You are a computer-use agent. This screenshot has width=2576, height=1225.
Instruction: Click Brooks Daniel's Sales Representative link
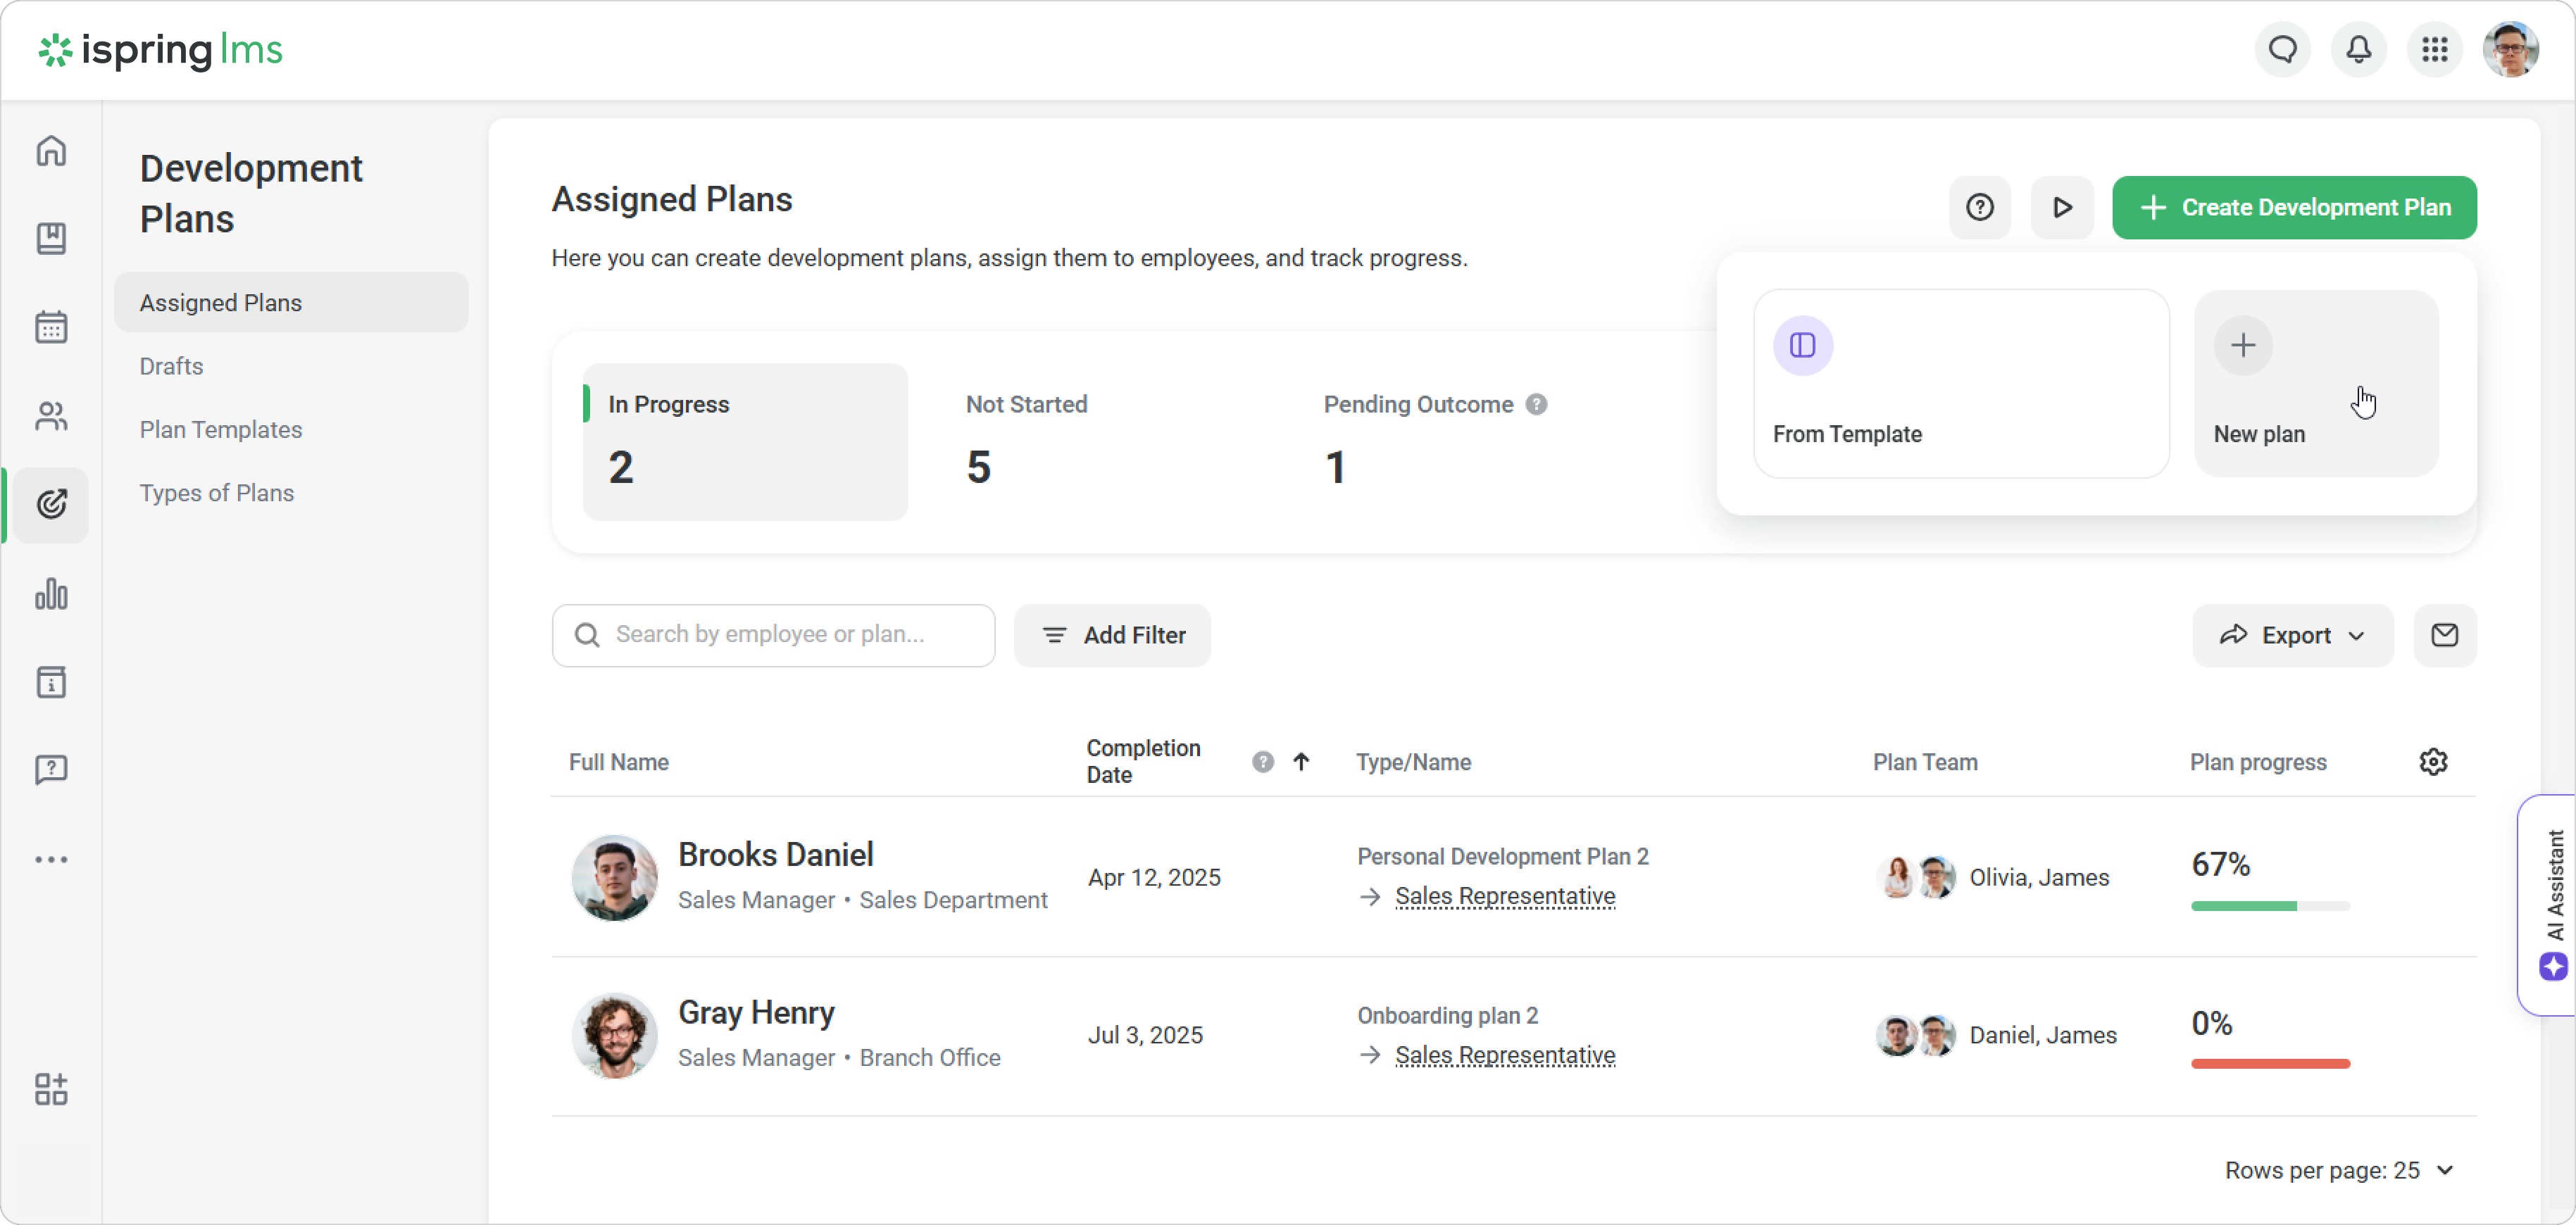[1504, 896]
